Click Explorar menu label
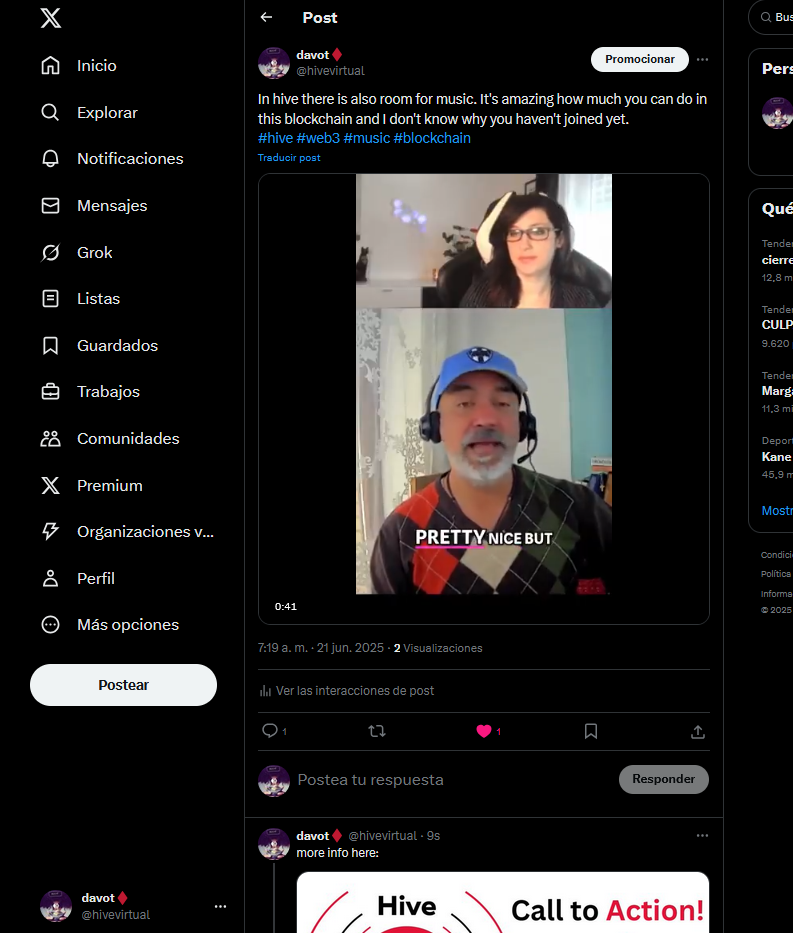Screen dimensions: 793x933 click(x=107, y=112)
